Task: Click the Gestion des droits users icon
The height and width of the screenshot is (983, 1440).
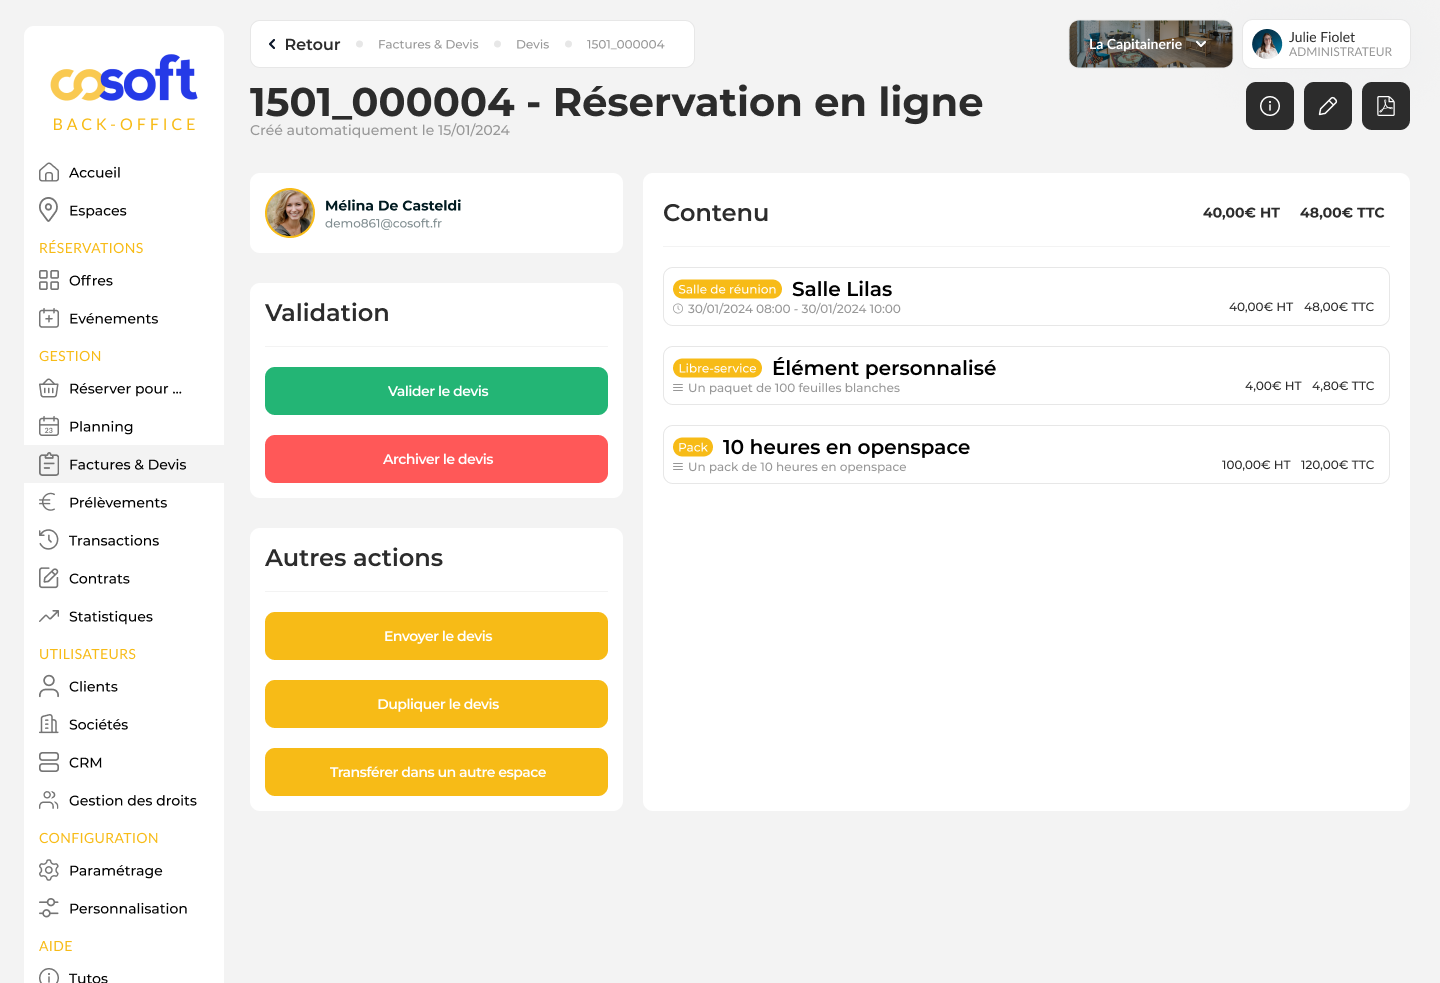Action: [49, 800]
